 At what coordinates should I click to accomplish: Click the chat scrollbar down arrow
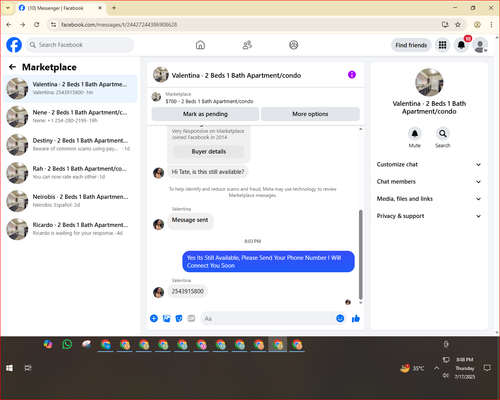[x=360, y=303]
